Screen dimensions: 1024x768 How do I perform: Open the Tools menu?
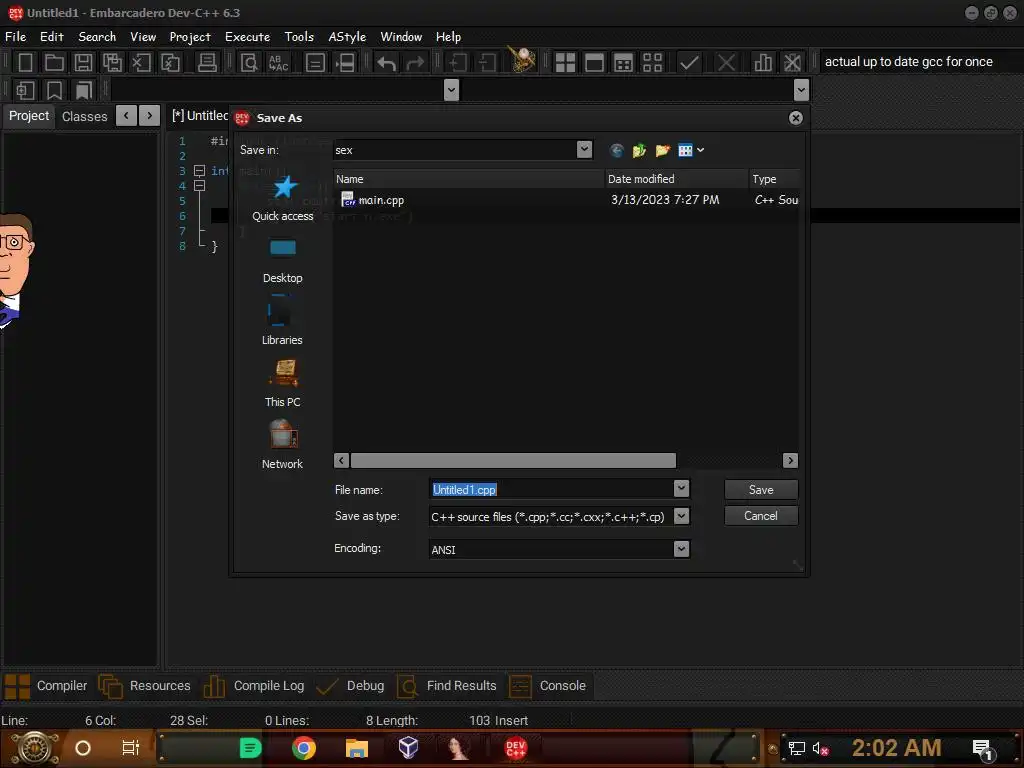[299, 37]
